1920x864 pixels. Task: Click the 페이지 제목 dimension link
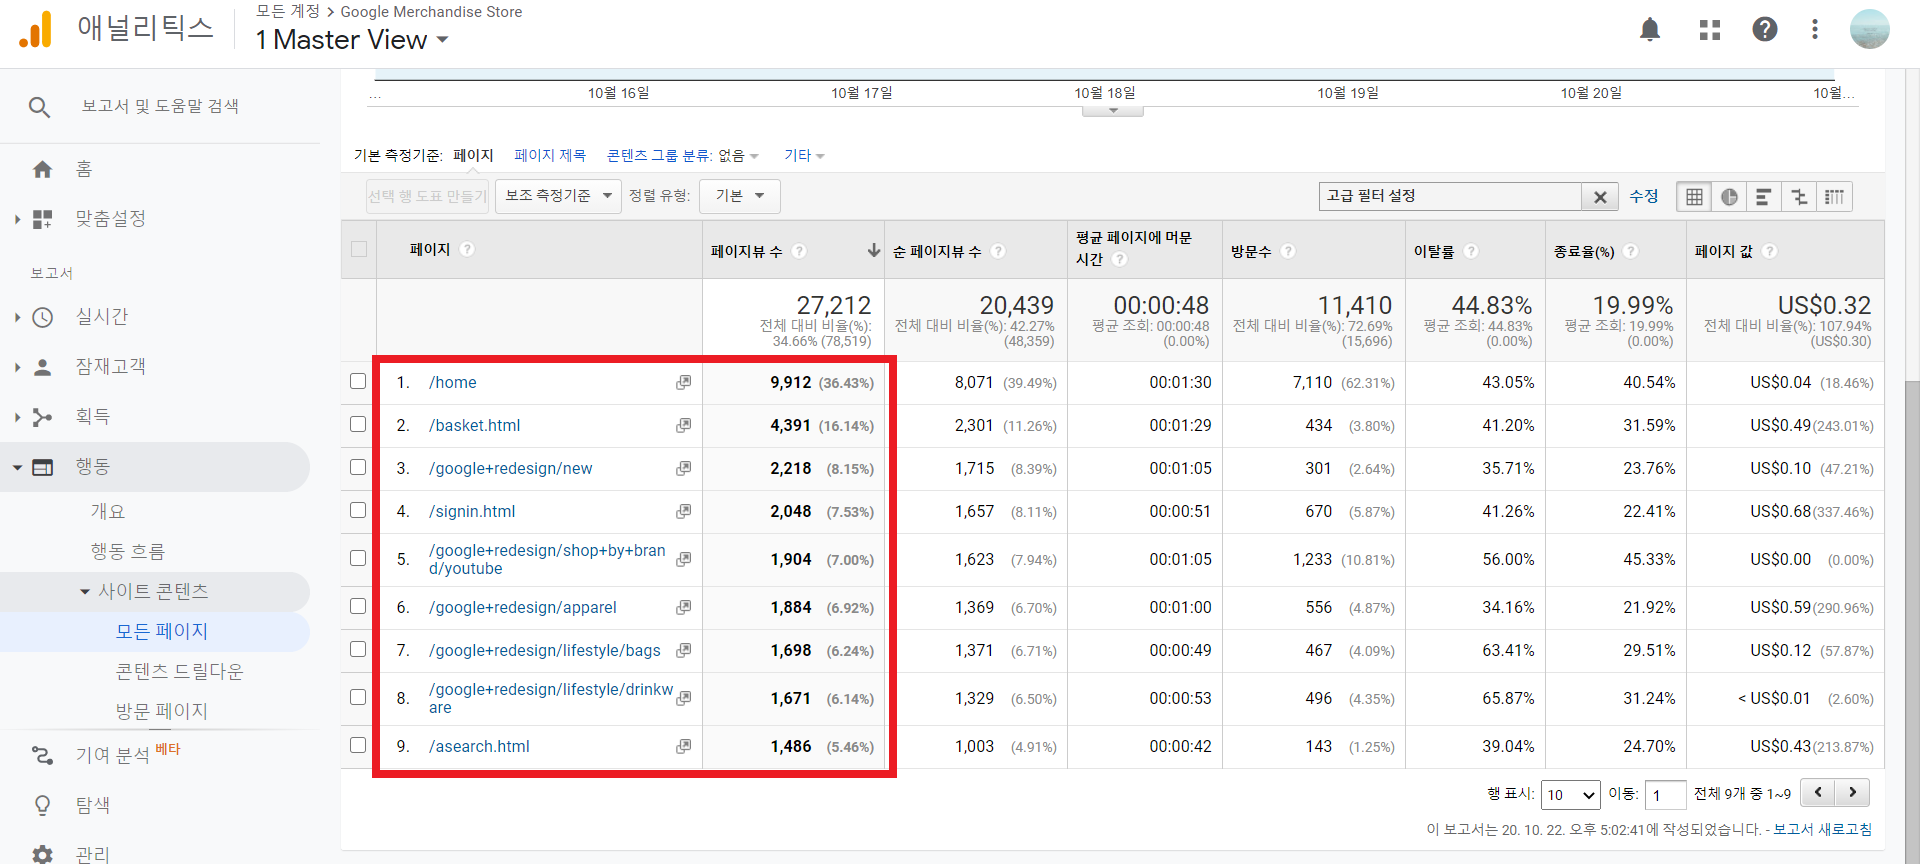tap(550, 156)
